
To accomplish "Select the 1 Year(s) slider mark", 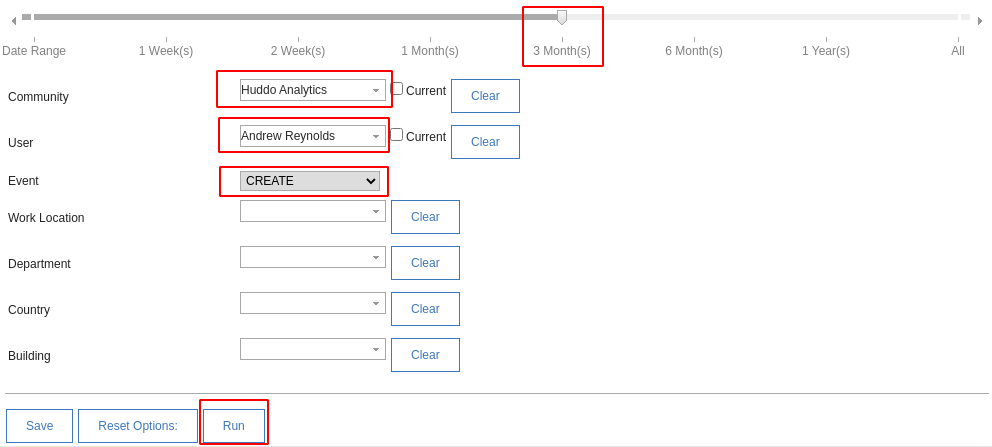I will click(x=826, y=51).
